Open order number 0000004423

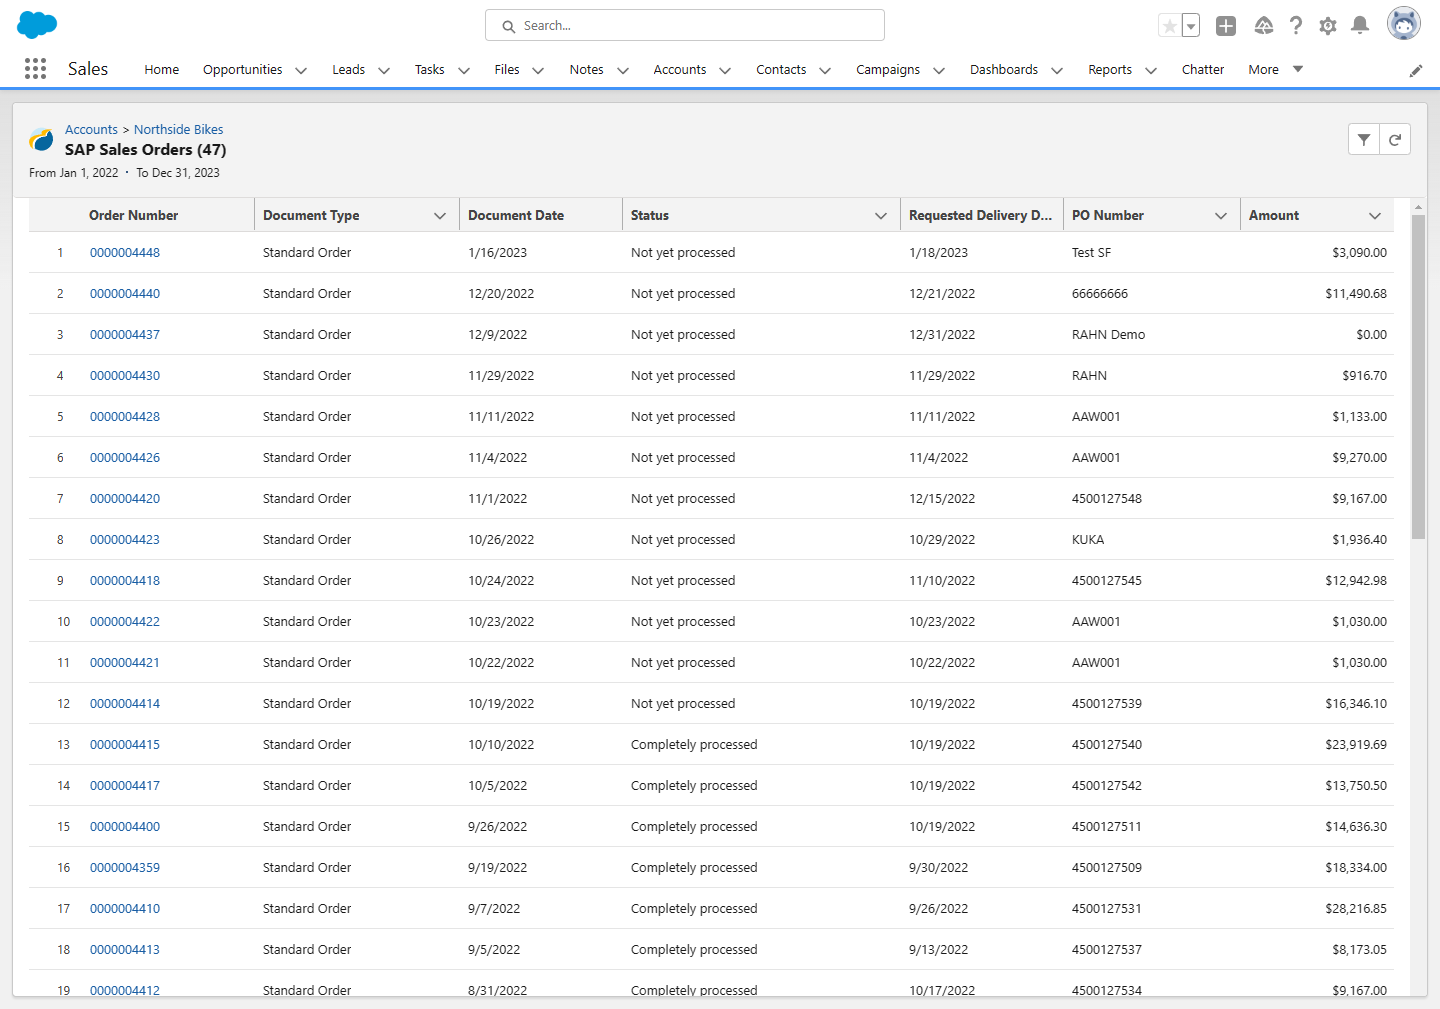[x=125, y=539]
